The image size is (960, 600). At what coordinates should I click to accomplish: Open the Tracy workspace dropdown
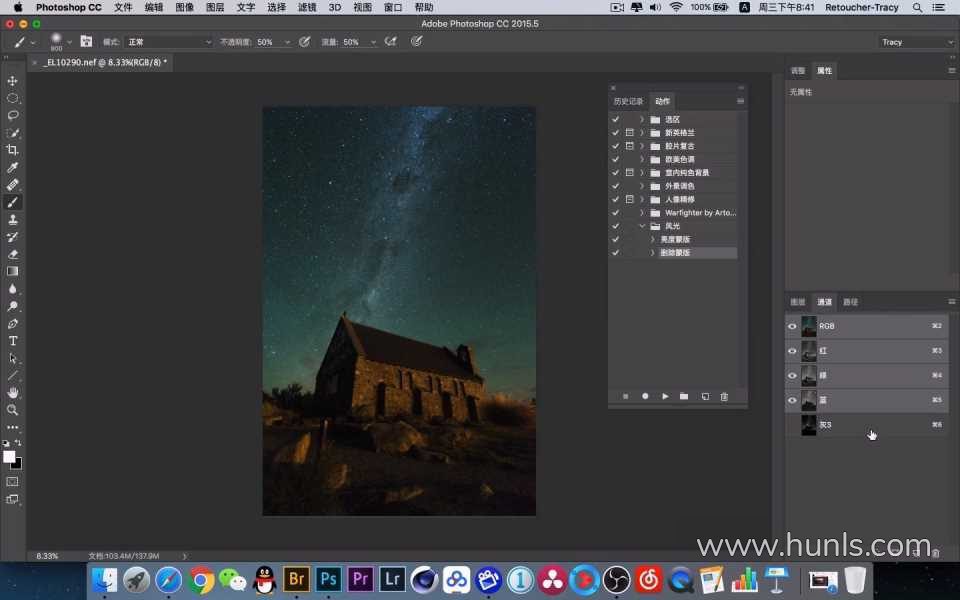coord(917,42)
